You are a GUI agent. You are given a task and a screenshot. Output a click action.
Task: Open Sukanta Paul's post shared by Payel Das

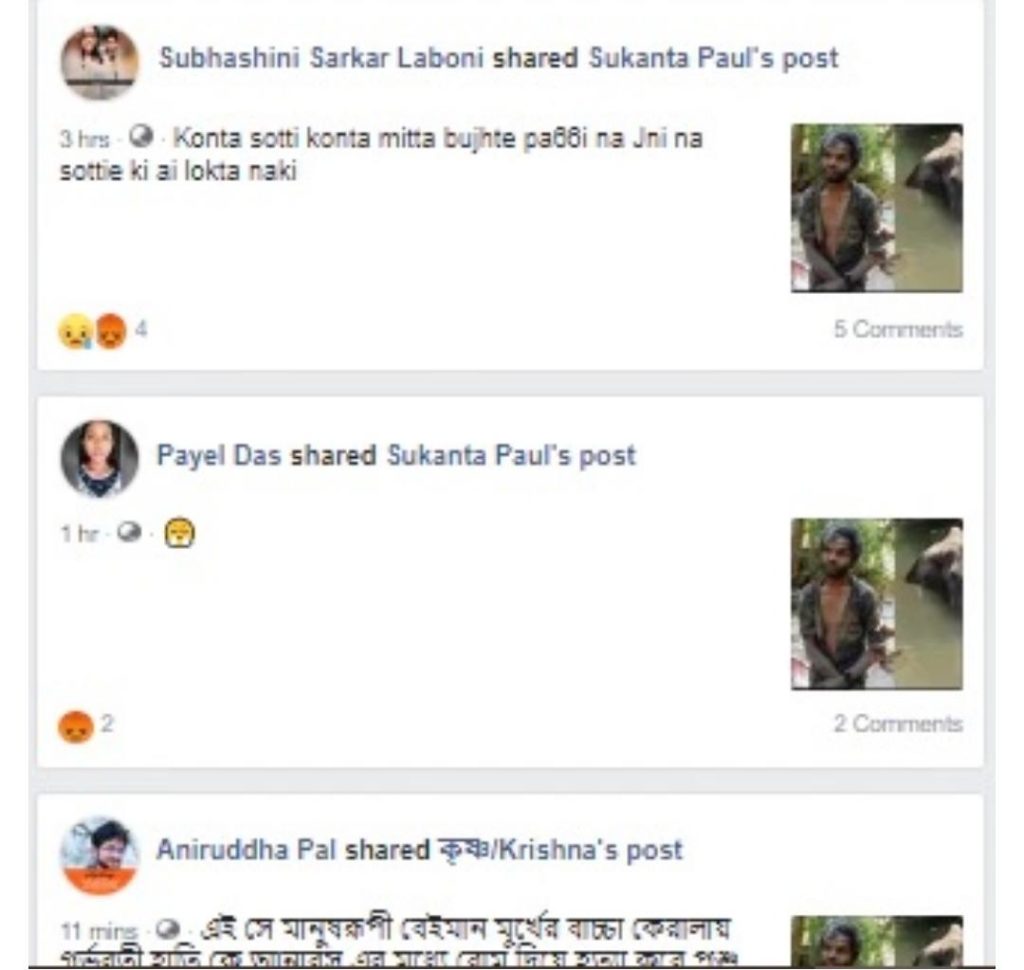[x=511, y=455]
